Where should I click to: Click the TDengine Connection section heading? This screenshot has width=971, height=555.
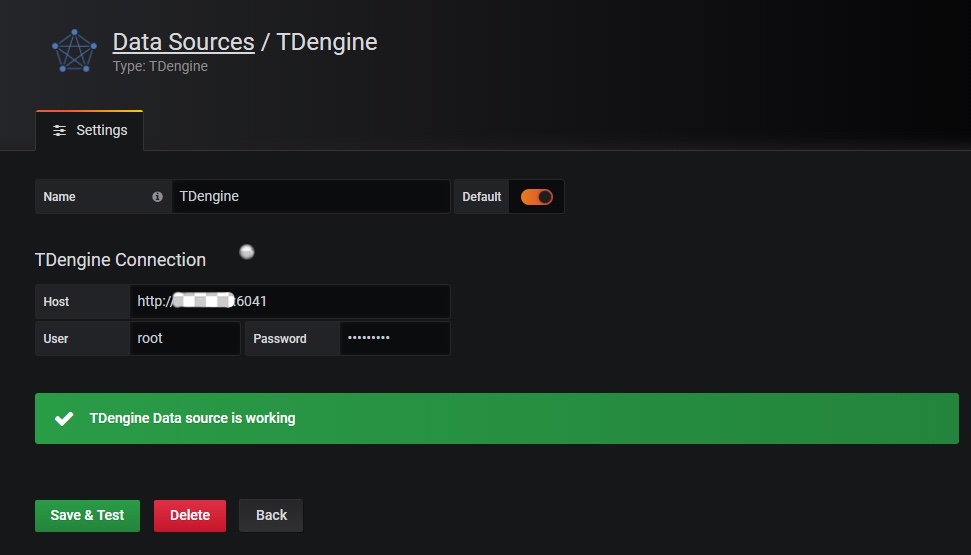point(120,260)
